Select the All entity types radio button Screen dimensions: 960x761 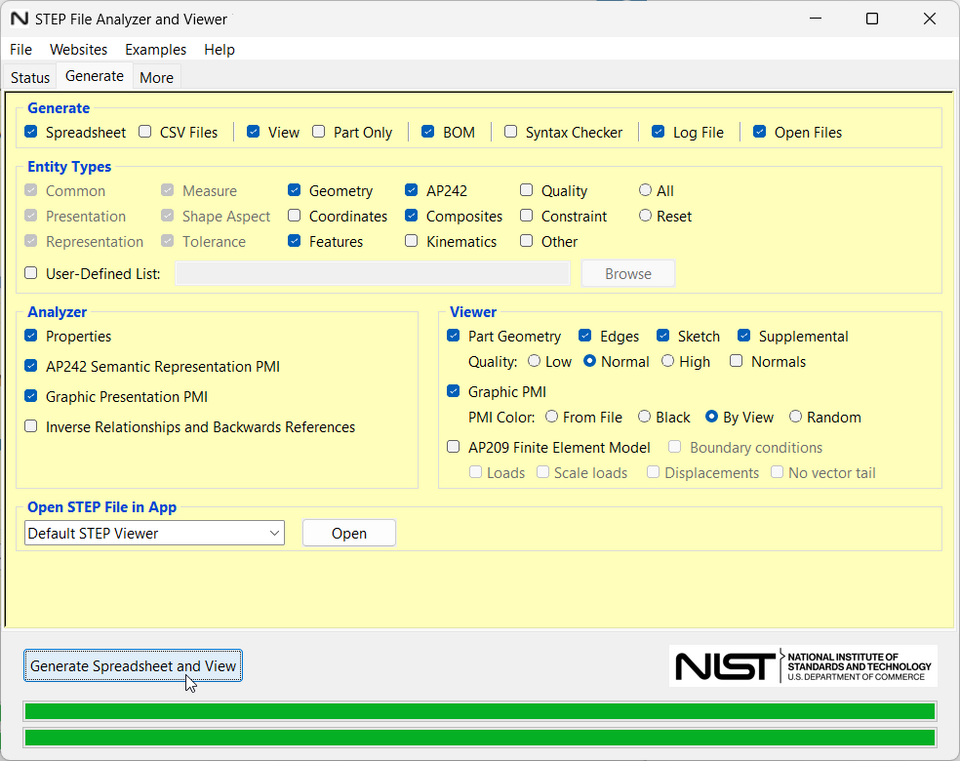[x=644, y=190]
